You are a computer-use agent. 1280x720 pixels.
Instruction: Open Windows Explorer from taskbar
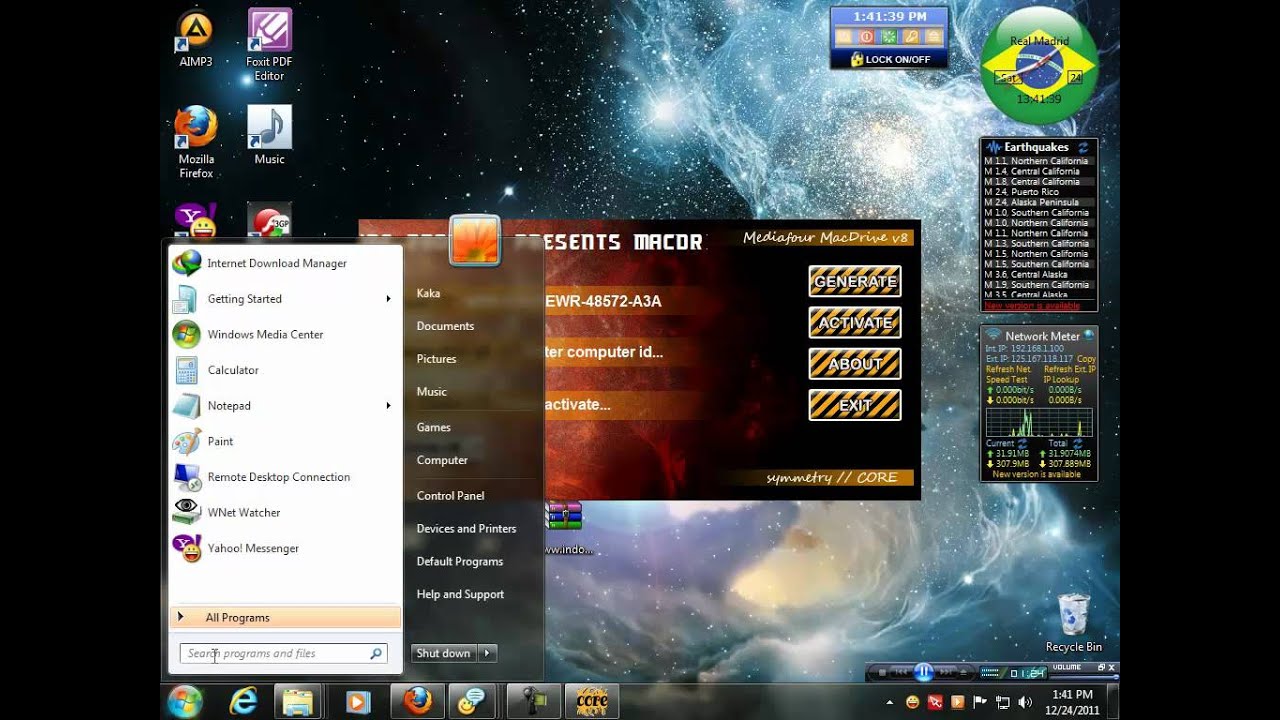[x=298, y=702]
